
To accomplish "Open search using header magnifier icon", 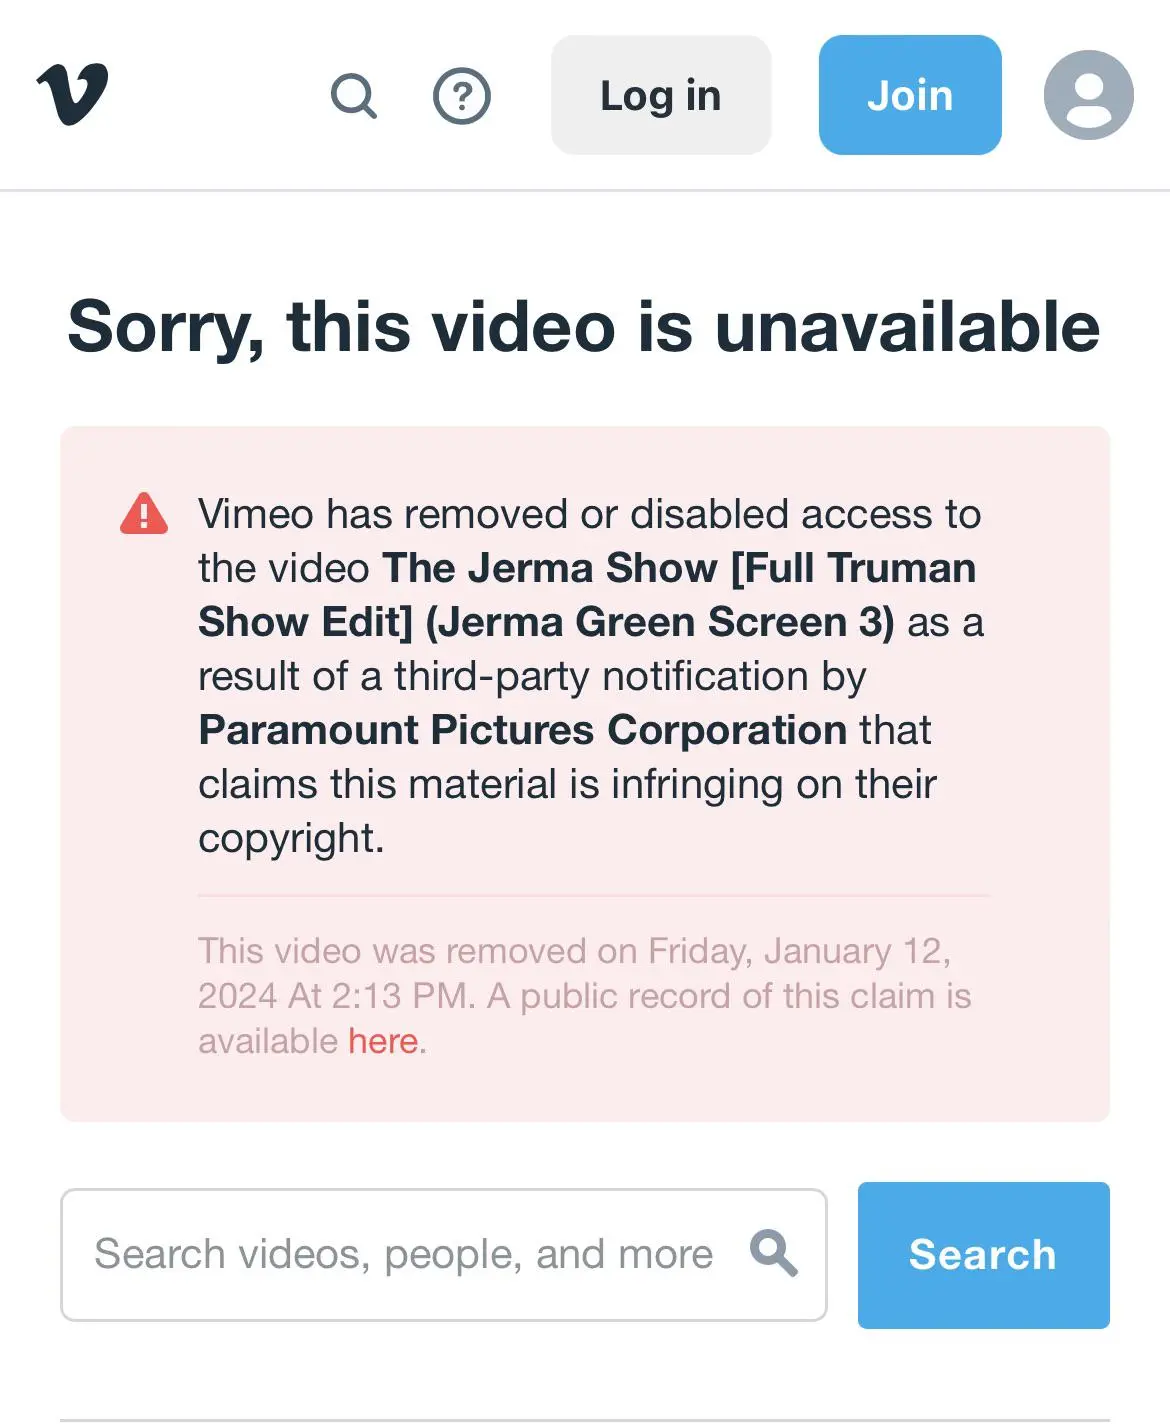I will point(354,96).
